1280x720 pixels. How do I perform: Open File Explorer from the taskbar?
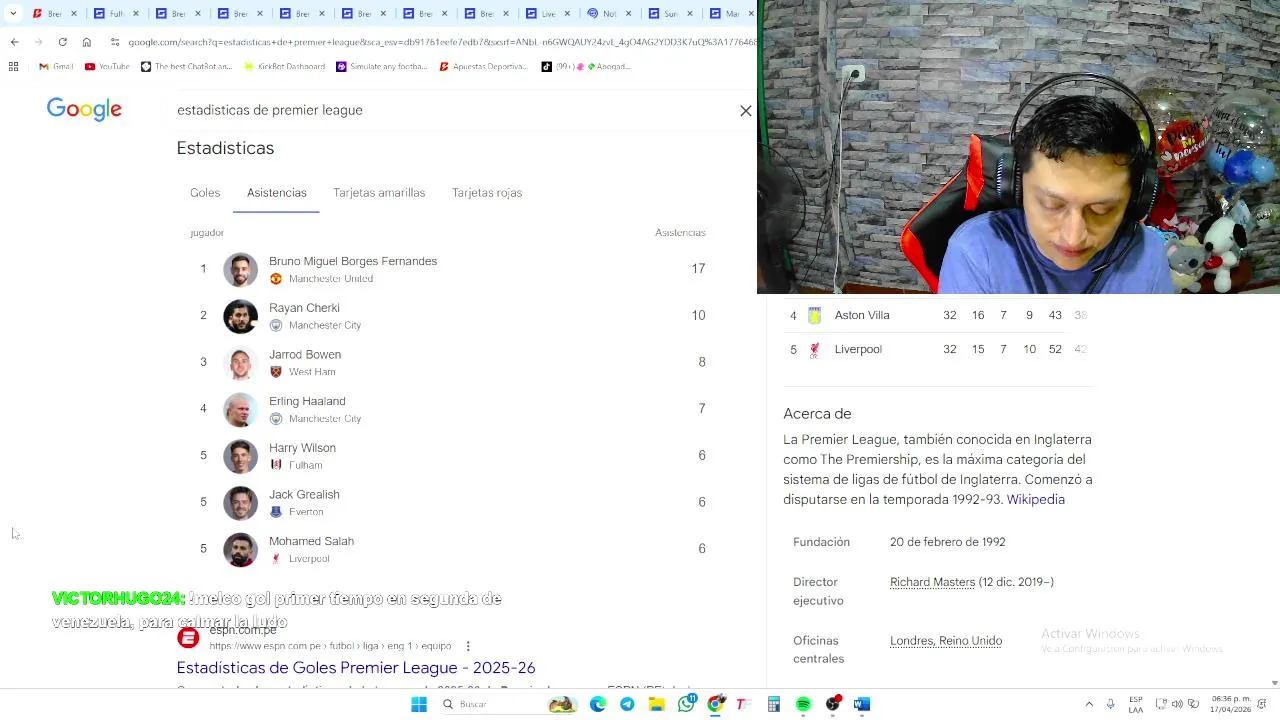[x=656, y=704]
